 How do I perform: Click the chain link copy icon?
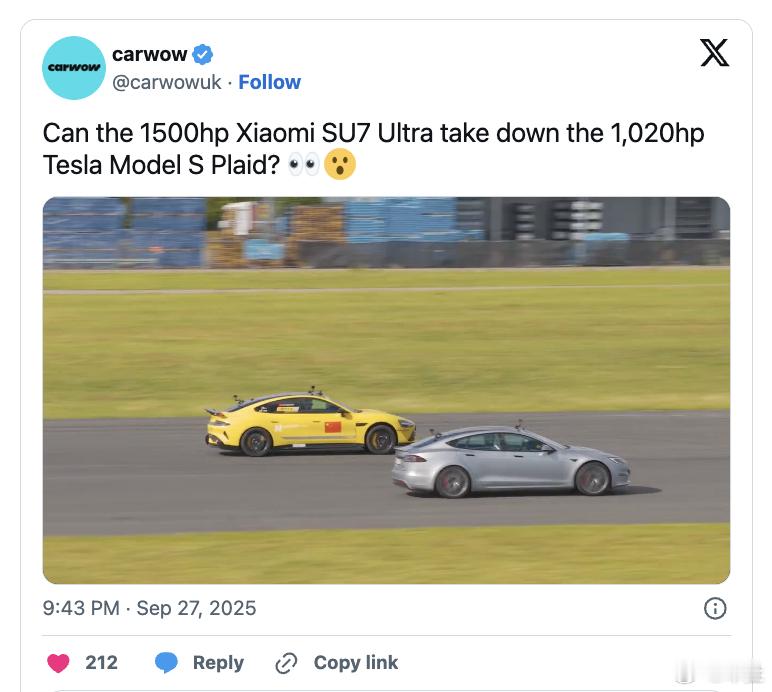coord(286,663)
